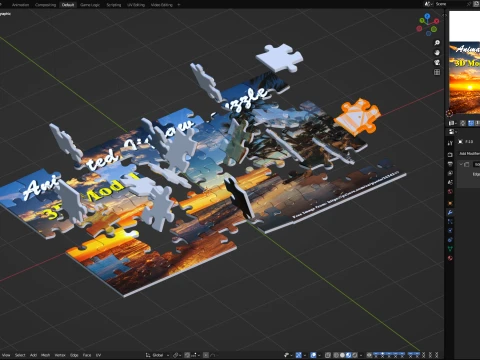Open the Particles properties tab

(450, 221)
